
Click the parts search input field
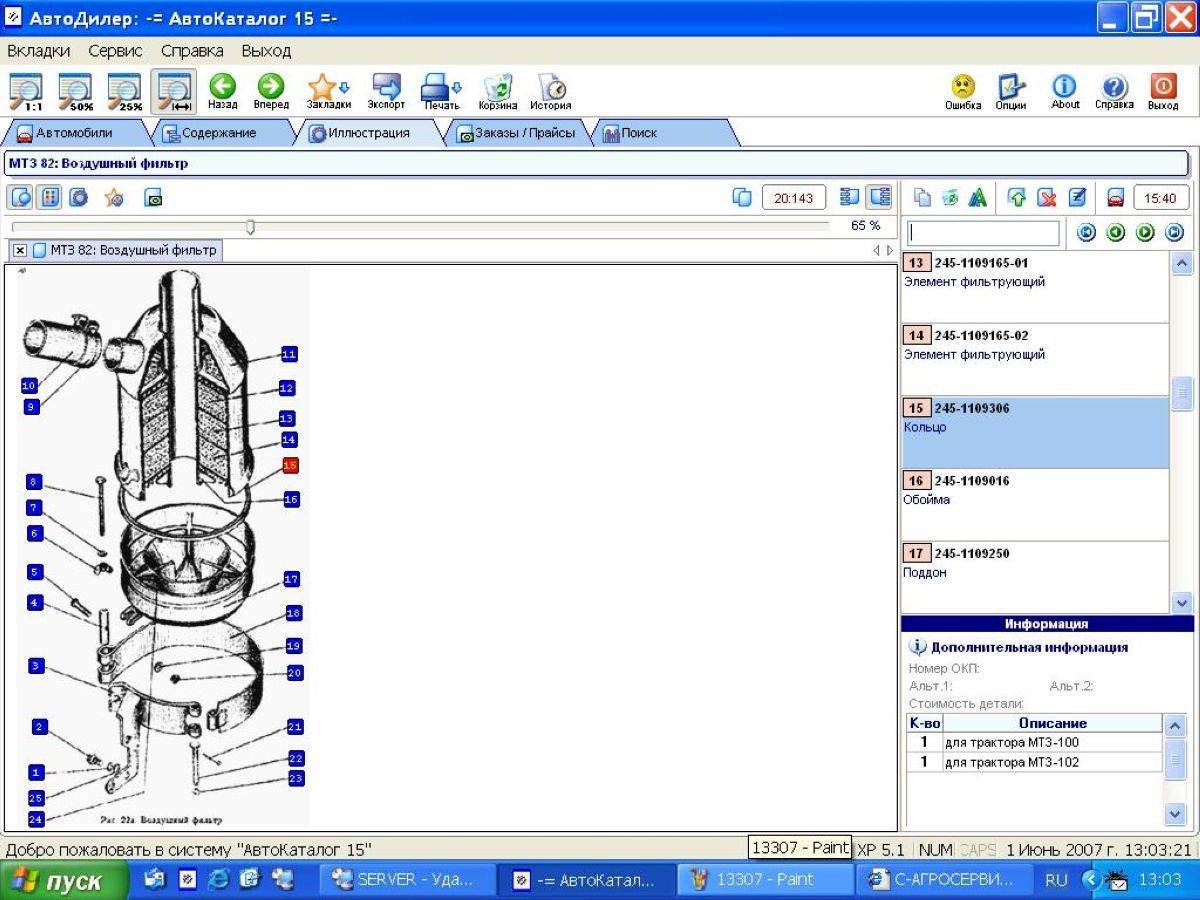[x=983, y=233]
